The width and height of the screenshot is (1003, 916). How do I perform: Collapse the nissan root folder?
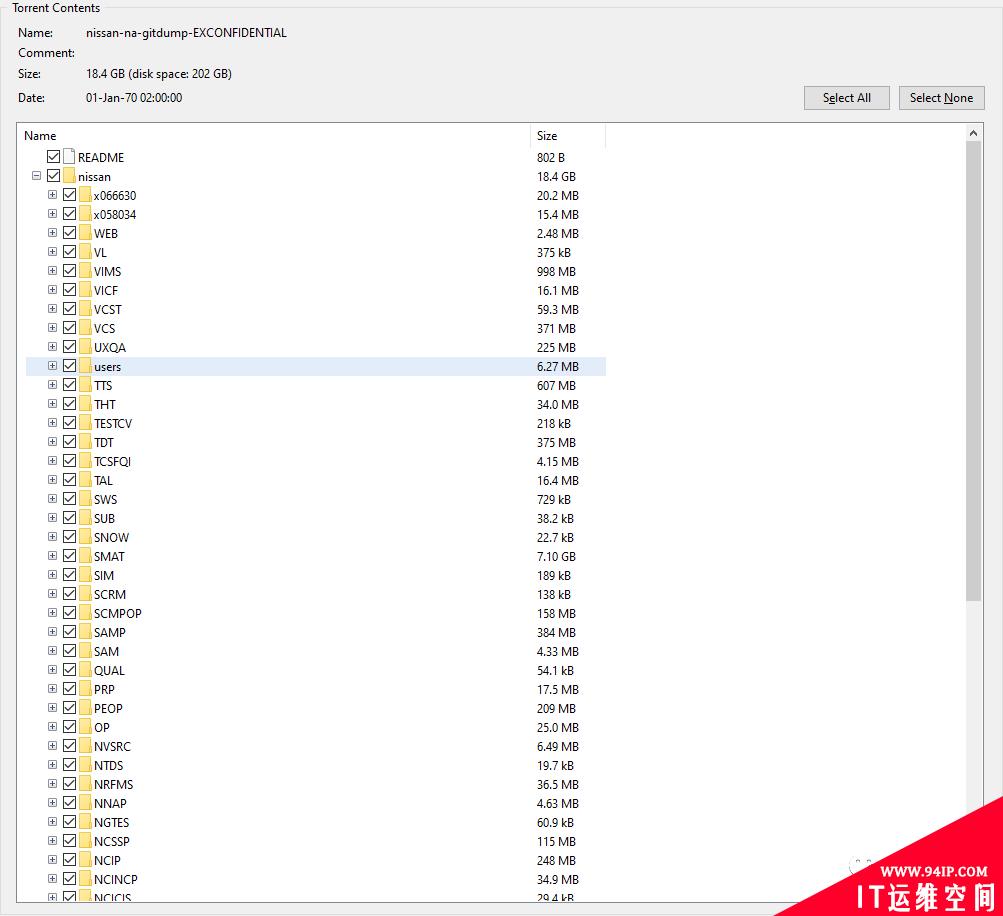(36, 176)
